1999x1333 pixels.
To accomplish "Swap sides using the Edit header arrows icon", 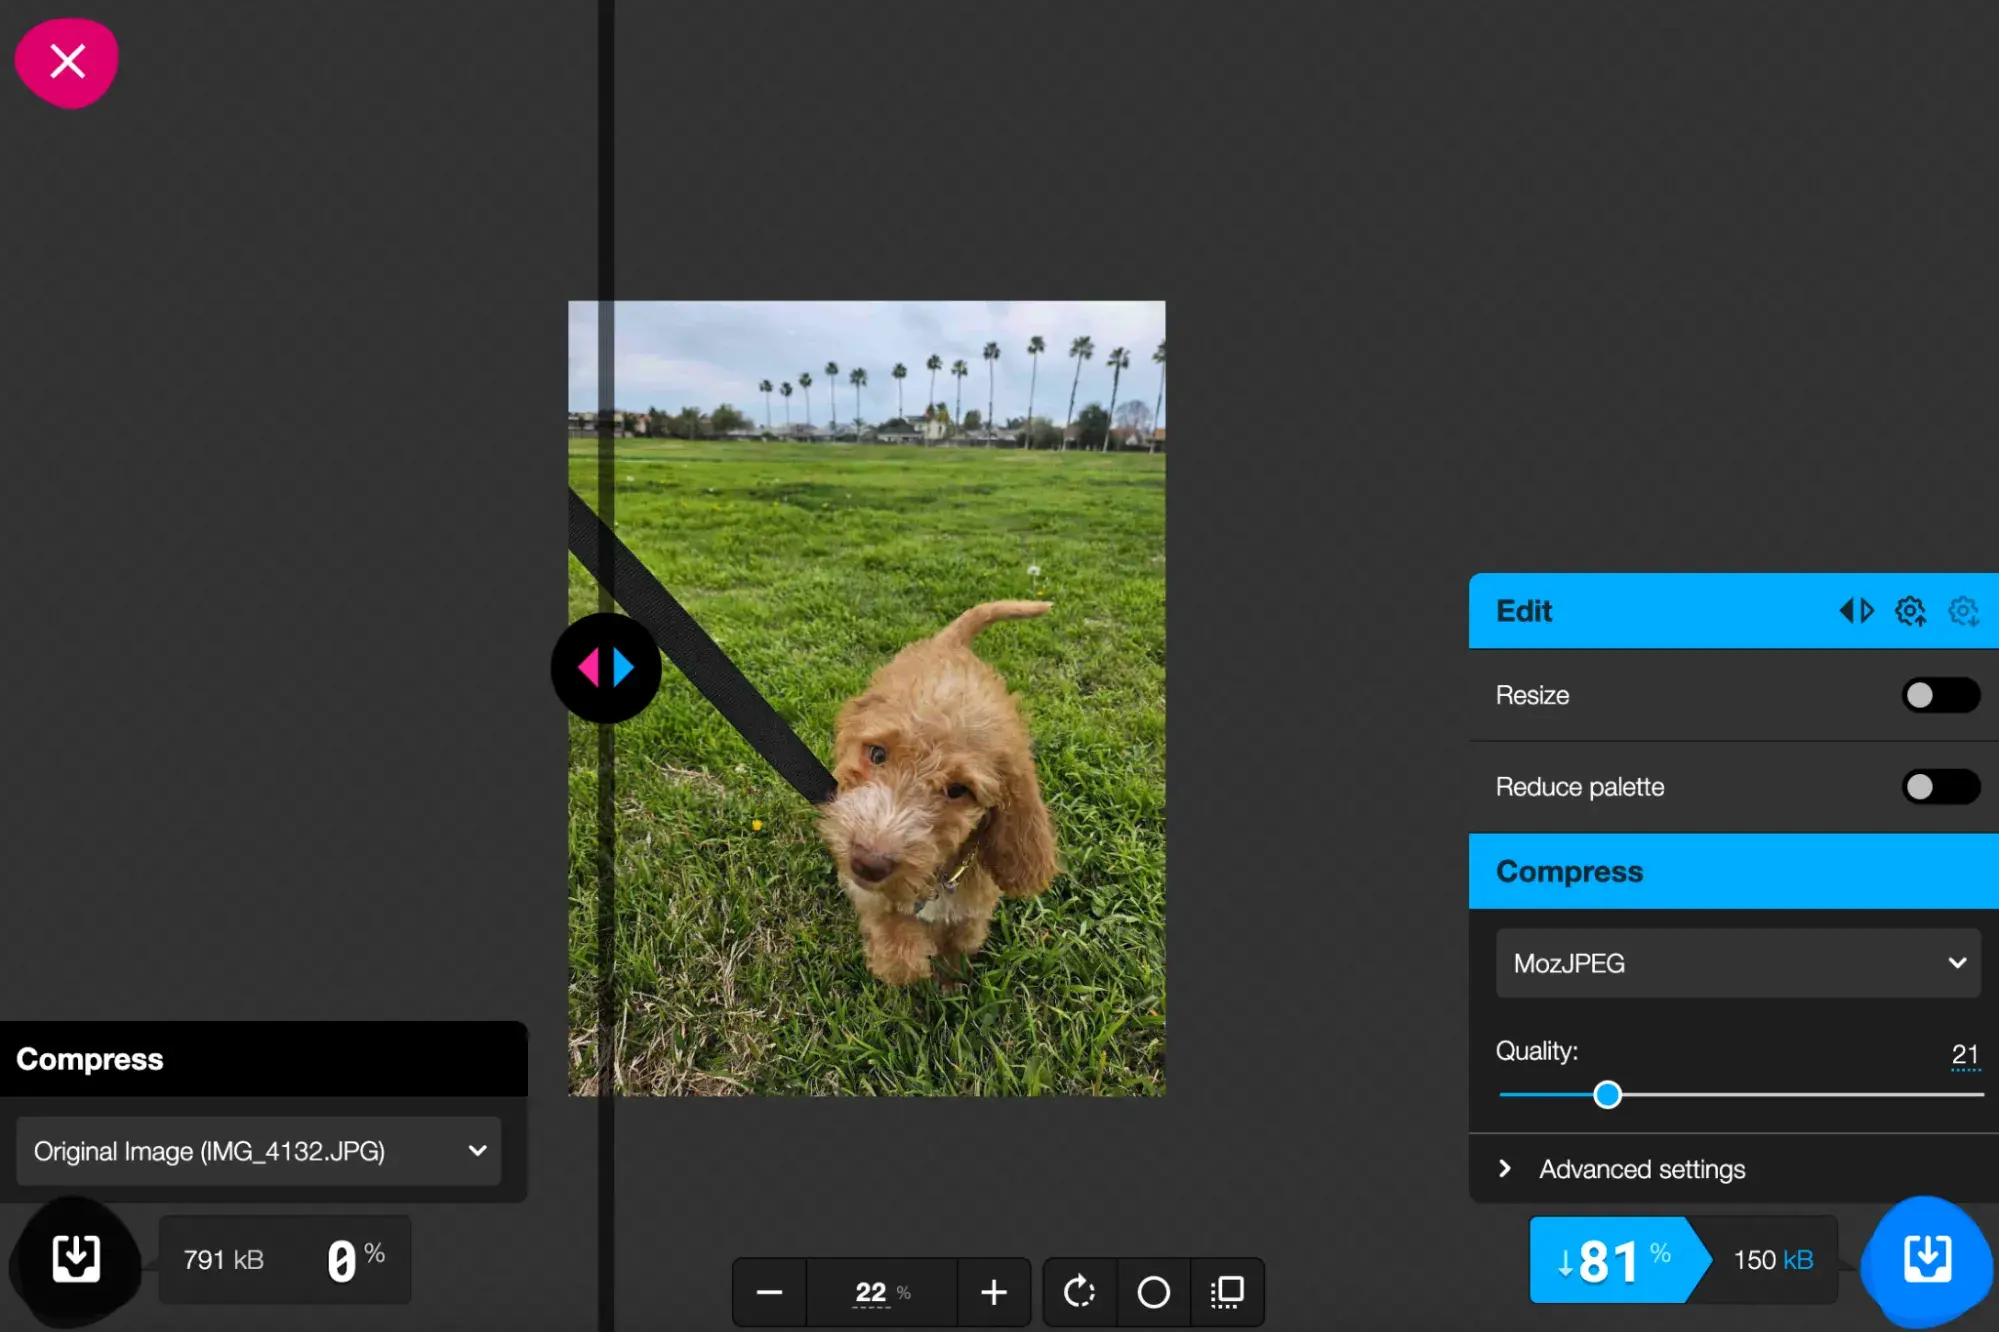I will pos(1856,611).
